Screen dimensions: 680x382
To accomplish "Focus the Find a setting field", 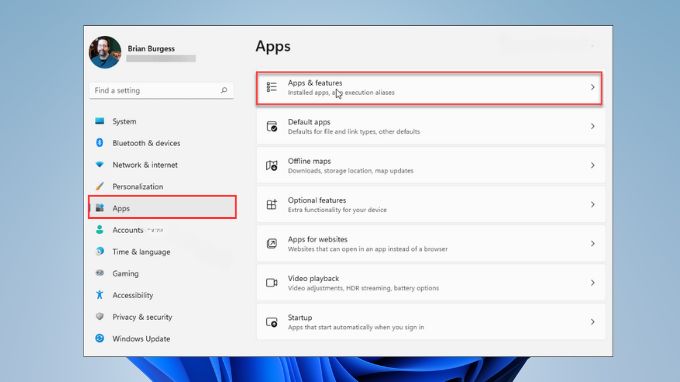I will [161, 90].
